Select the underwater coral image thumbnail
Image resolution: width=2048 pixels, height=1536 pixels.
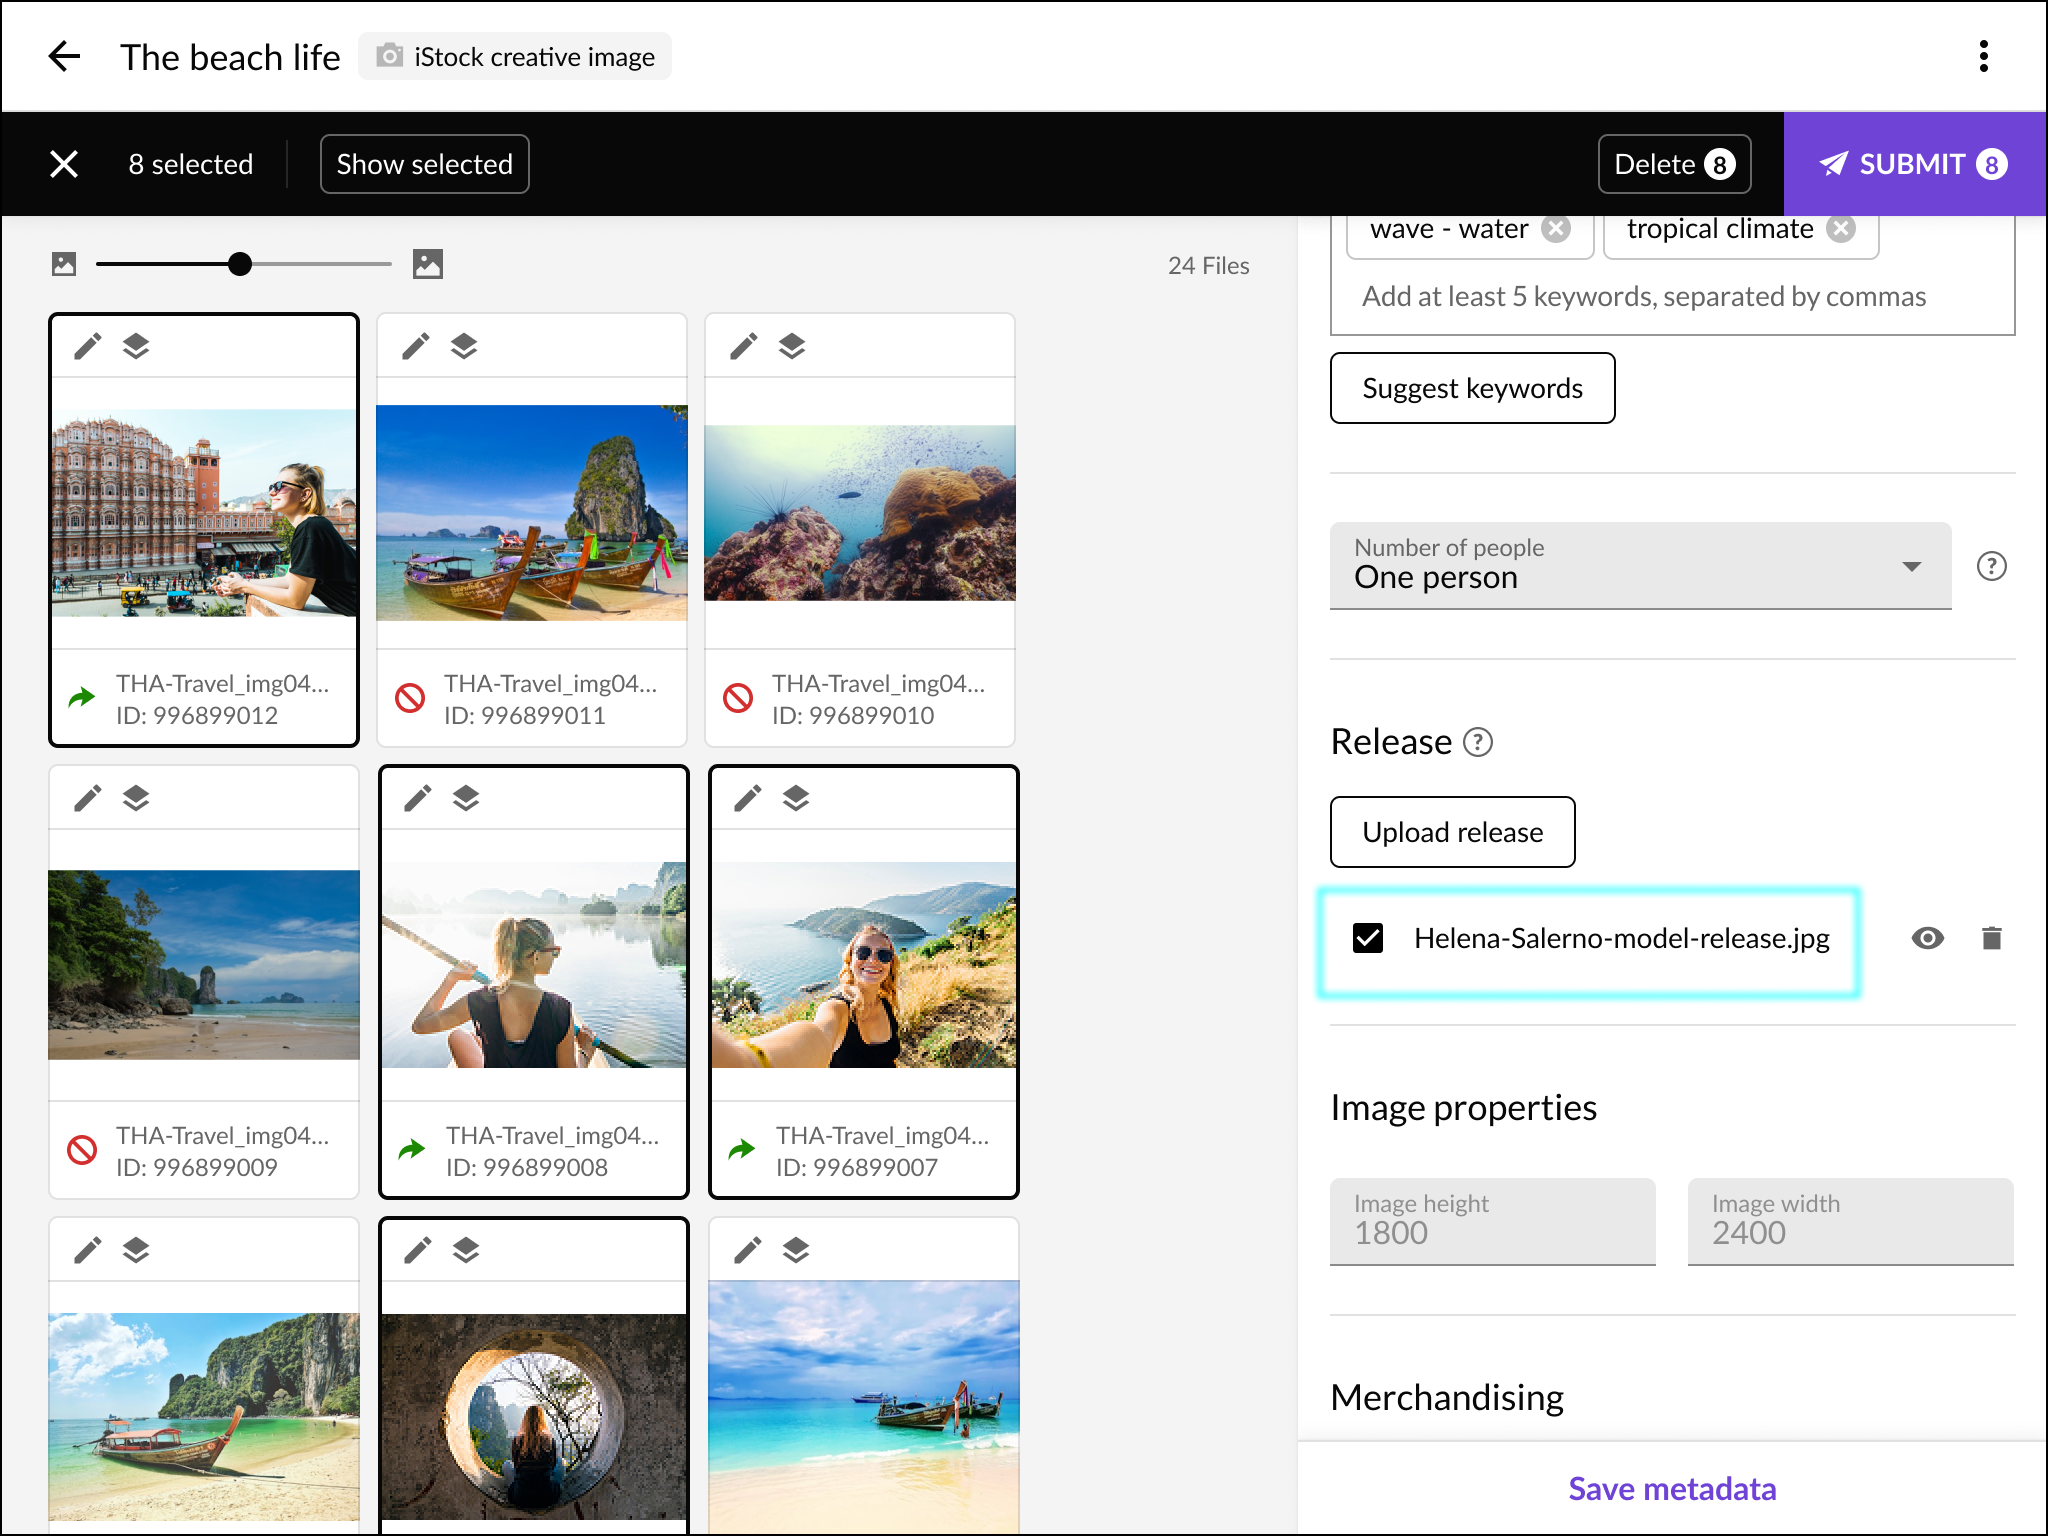860,513
